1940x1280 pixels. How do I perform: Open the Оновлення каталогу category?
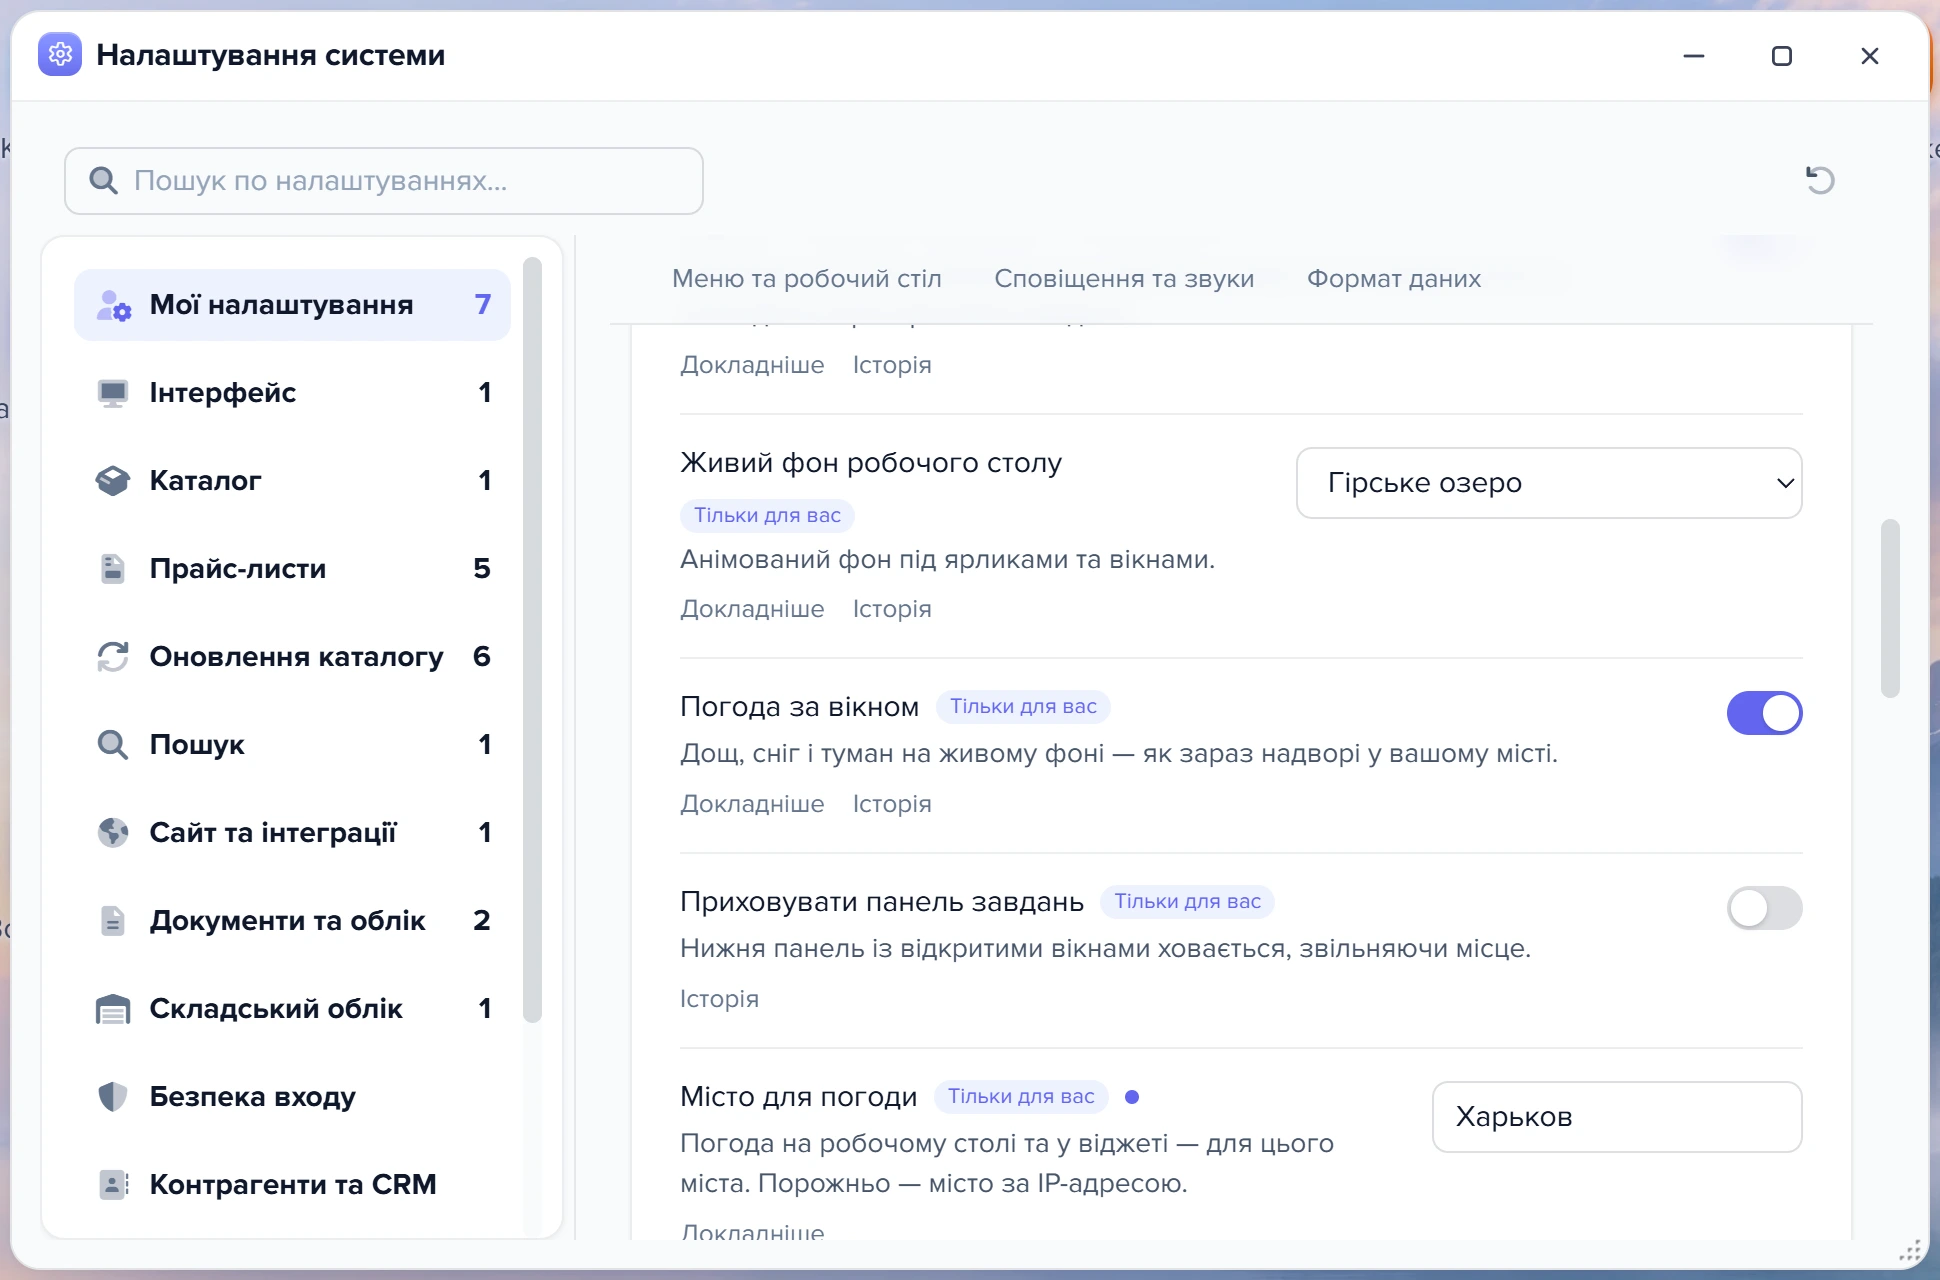(x=292, y=657)
